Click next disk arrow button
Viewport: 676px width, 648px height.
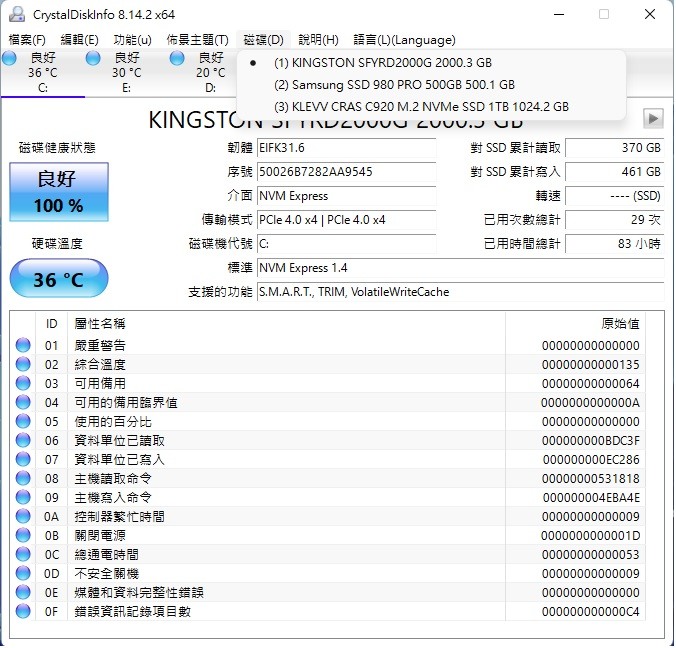click(x=653, y=118)
